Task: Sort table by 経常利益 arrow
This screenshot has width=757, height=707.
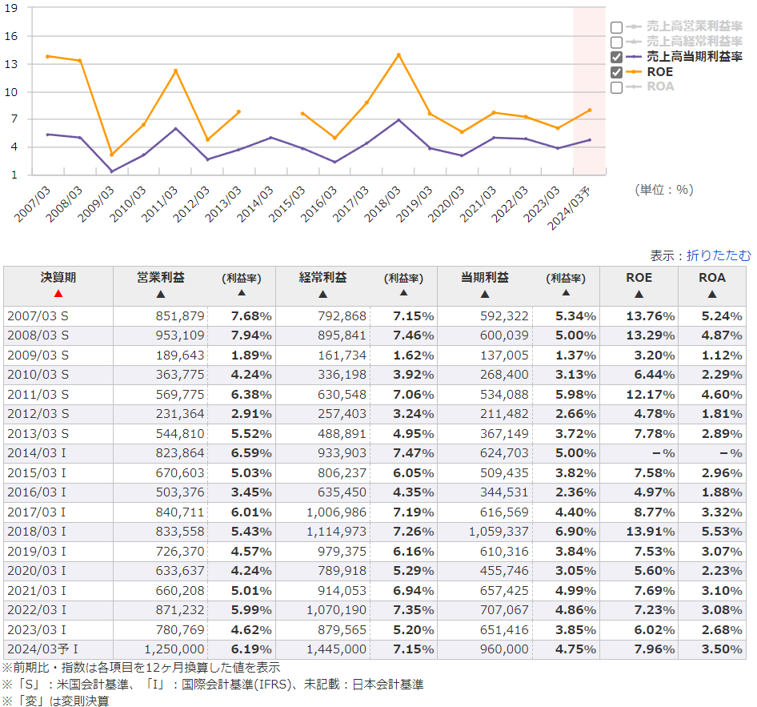Action: click(323, 294)
